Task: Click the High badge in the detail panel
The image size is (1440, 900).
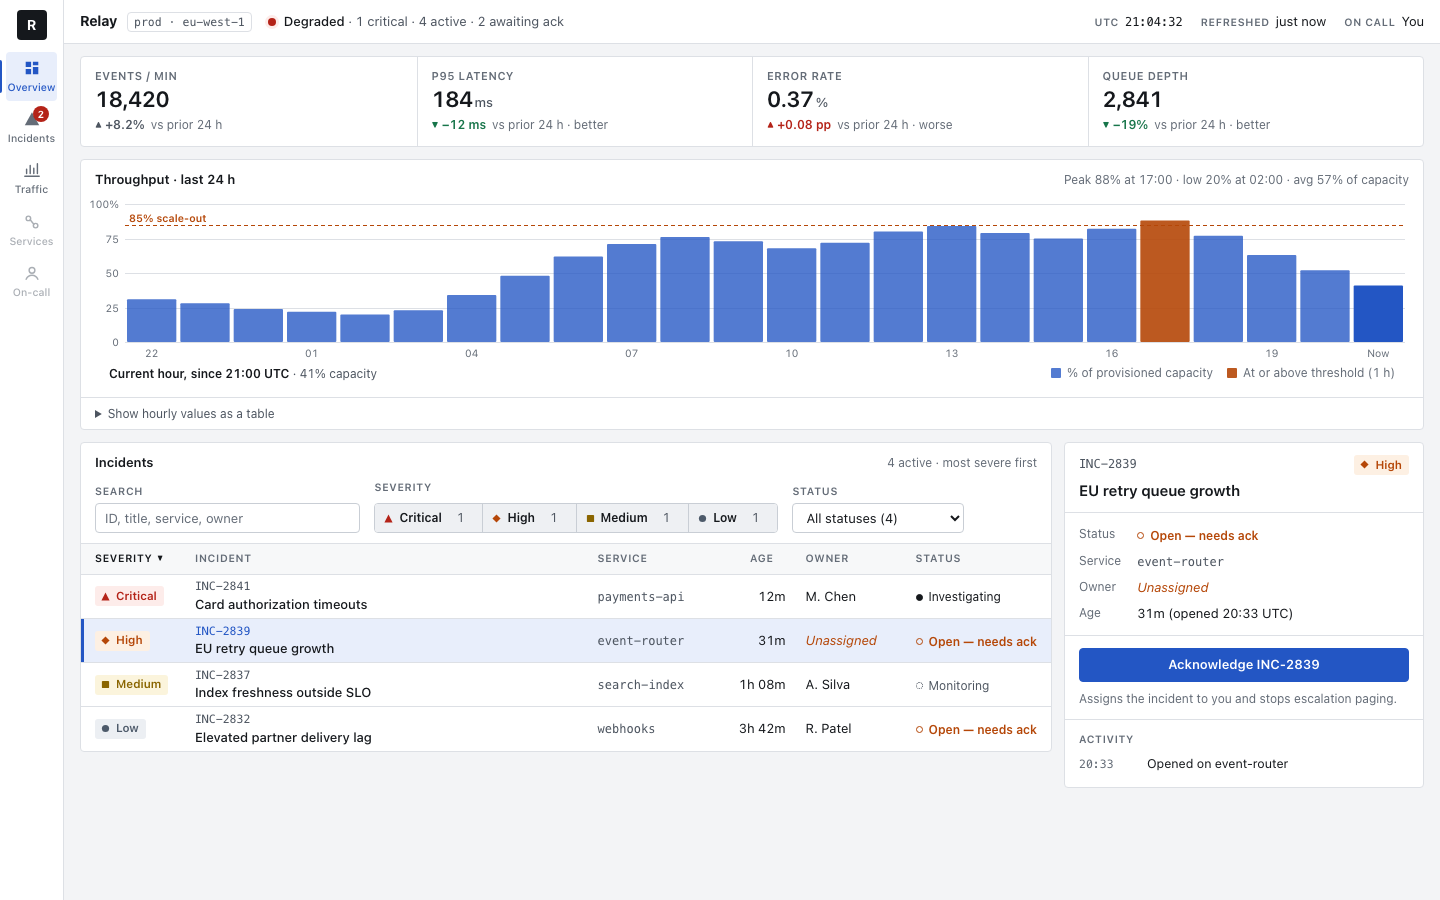Action: click(x=1381, y=465)
